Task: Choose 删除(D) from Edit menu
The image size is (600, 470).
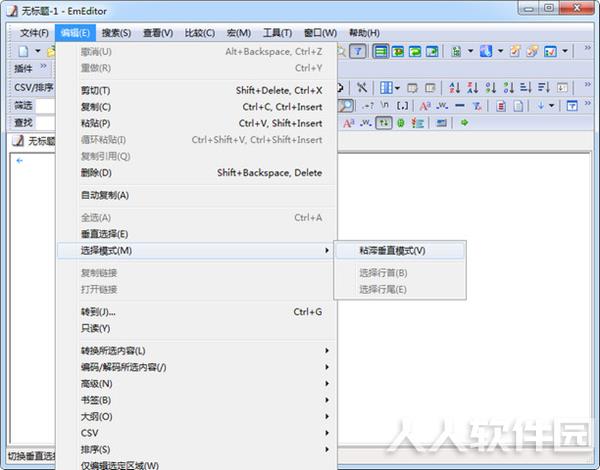Action: point(196,173)
